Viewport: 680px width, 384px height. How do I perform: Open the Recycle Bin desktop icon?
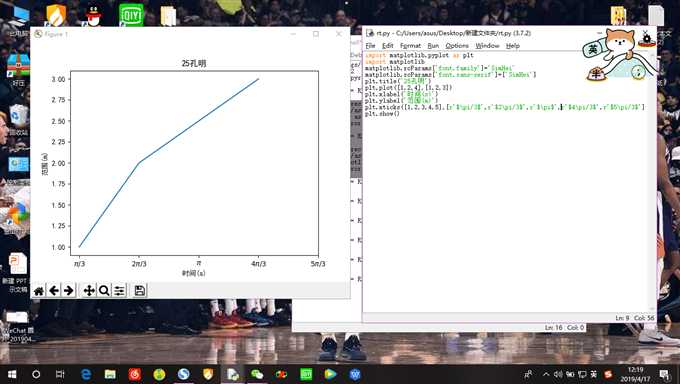19,115
